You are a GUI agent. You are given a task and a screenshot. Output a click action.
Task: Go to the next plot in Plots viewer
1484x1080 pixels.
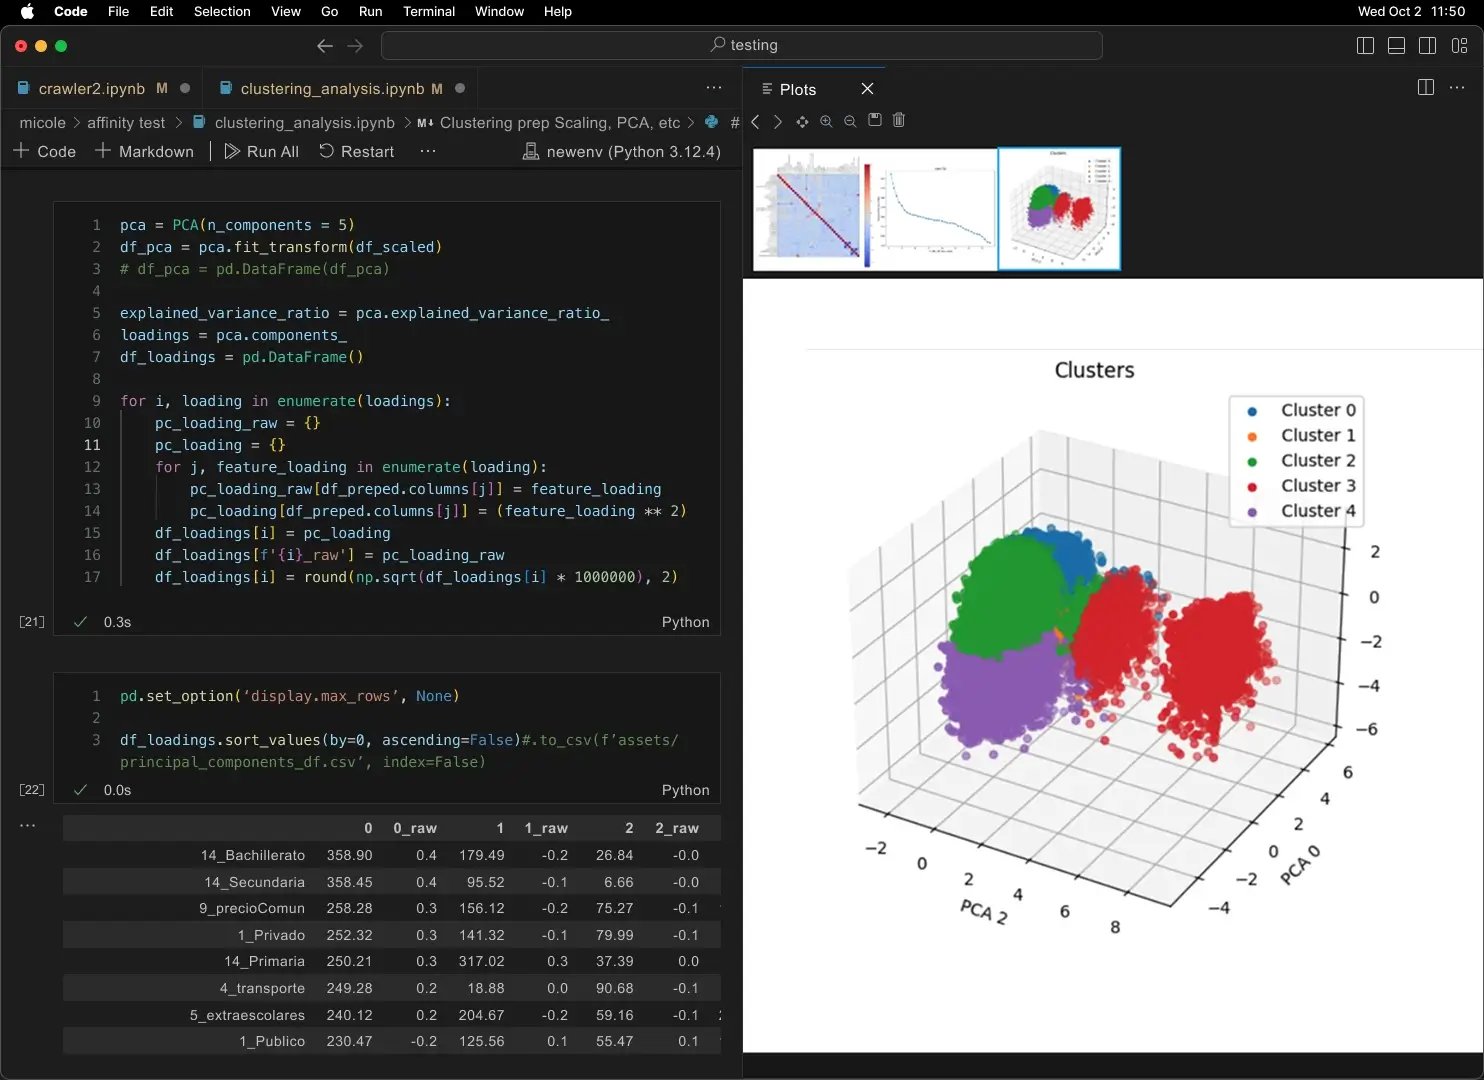[x=778, y=121]
